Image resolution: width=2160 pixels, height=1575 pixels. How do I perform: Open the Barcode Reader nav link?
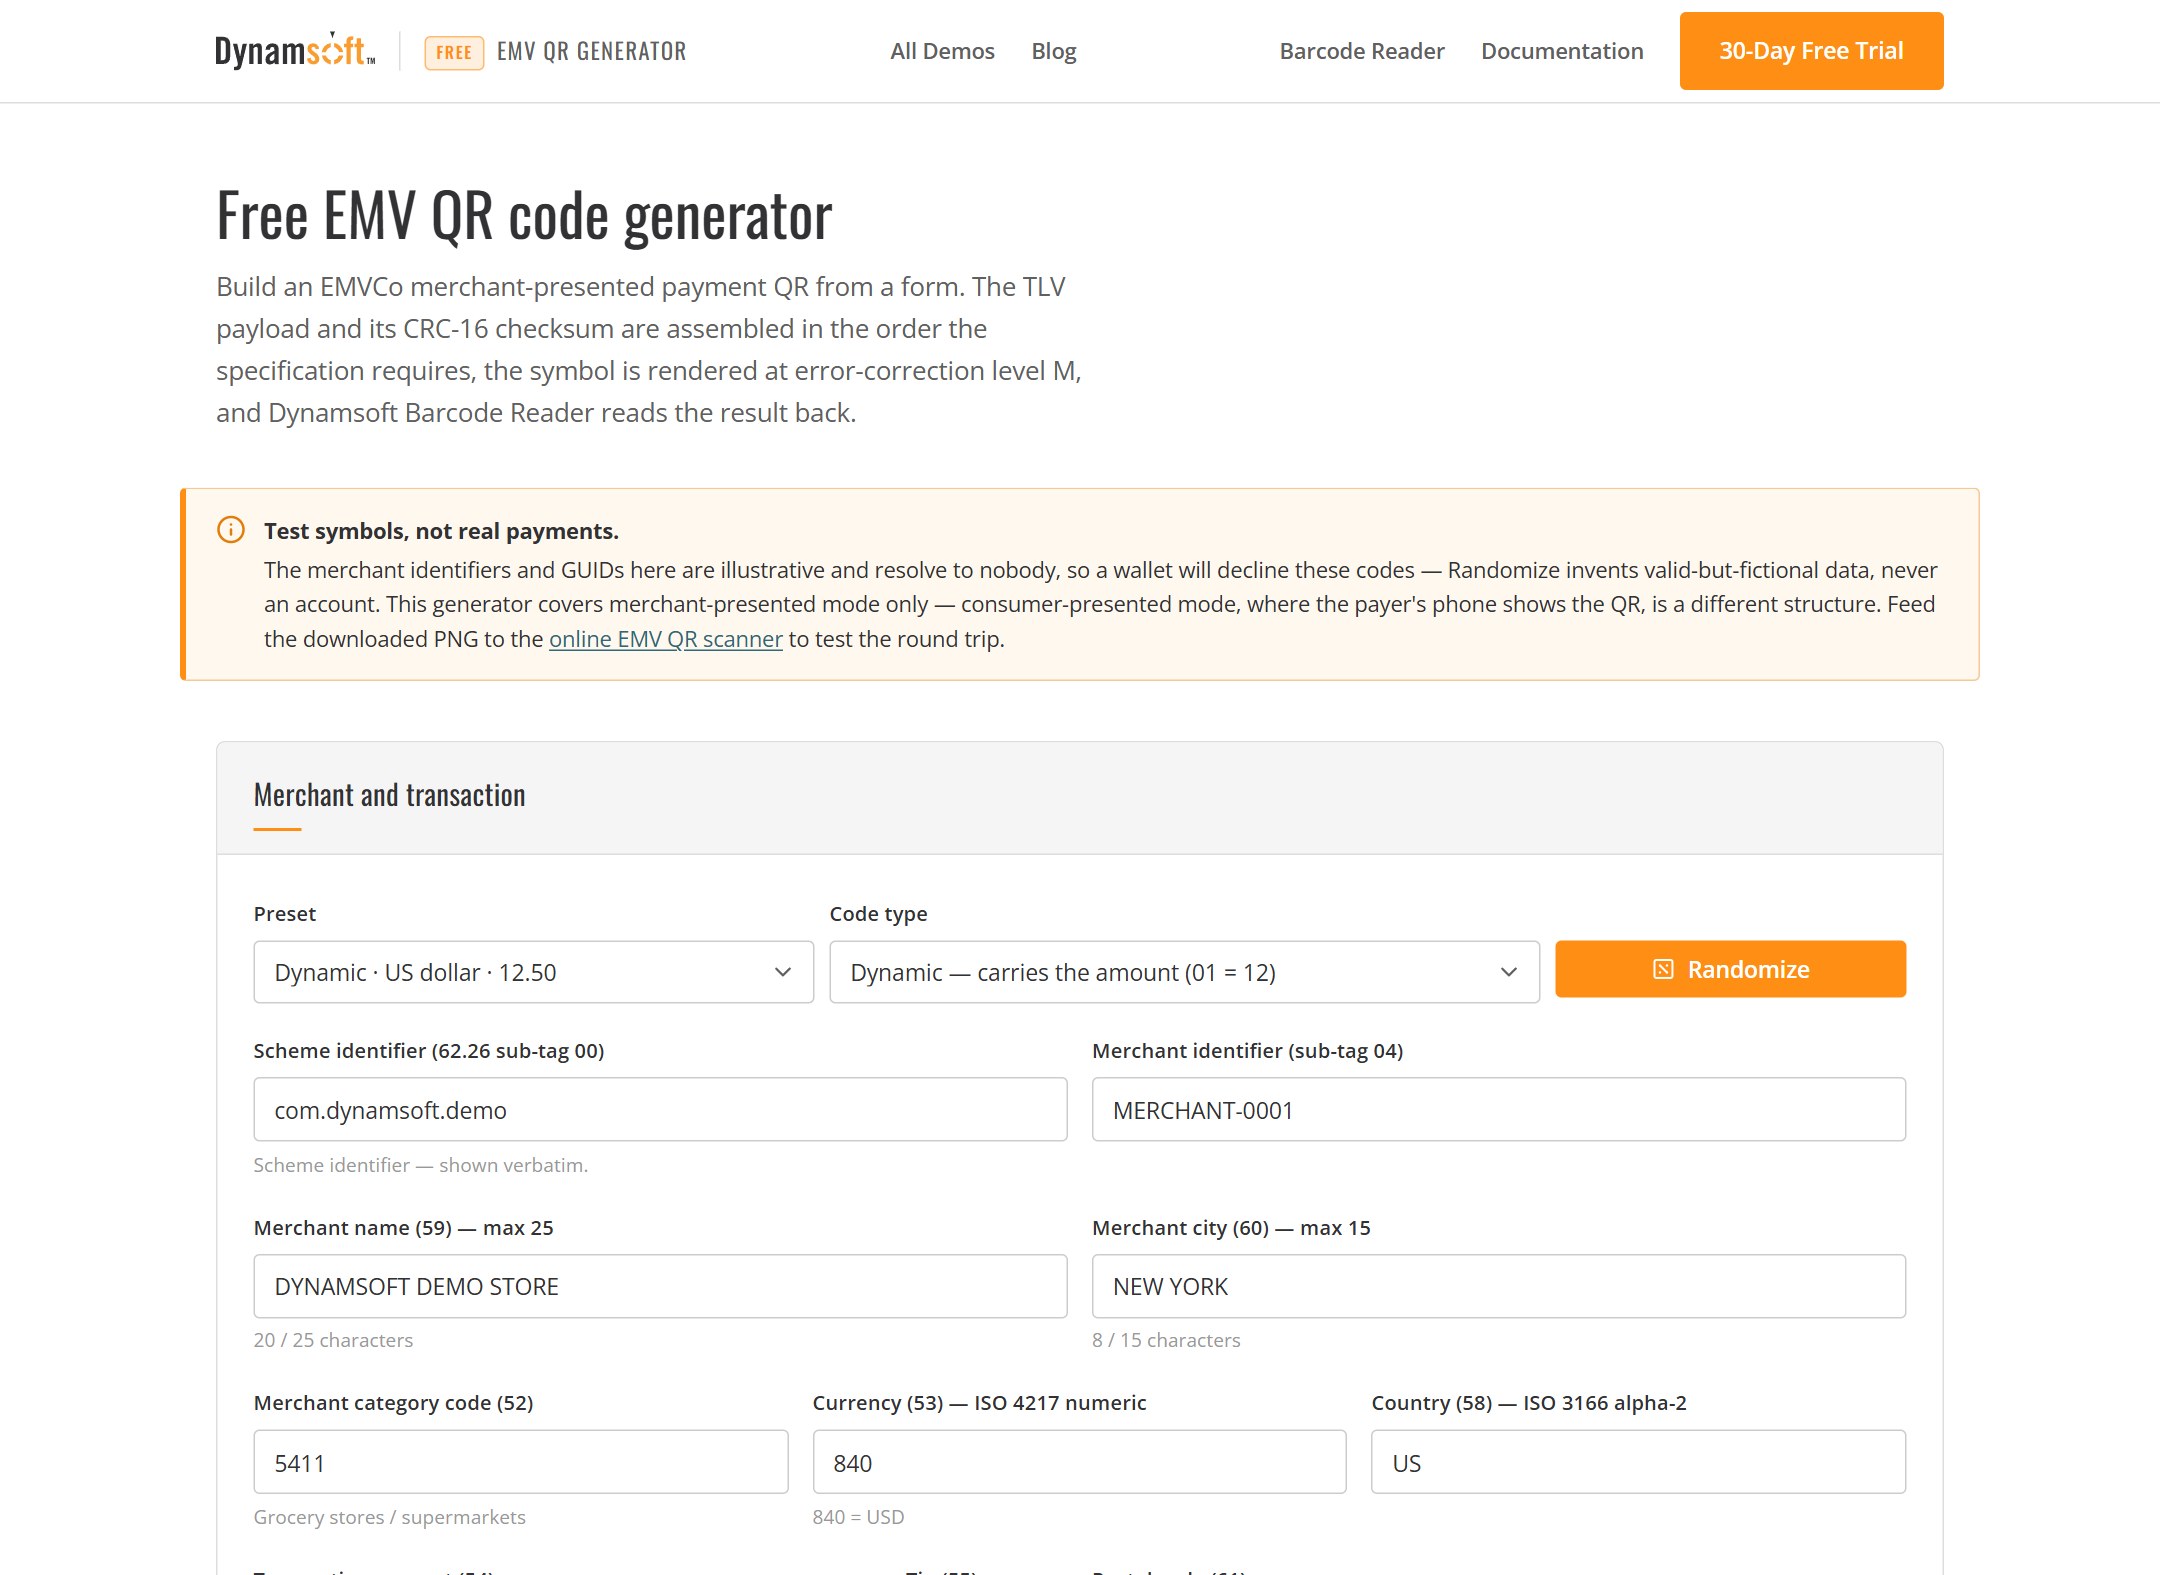tap(1362, 51)
